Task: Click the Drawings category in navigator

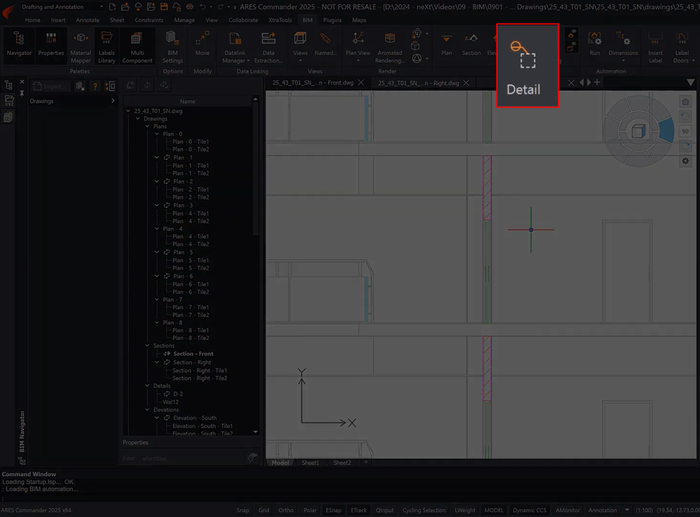Action: [72, 101]
